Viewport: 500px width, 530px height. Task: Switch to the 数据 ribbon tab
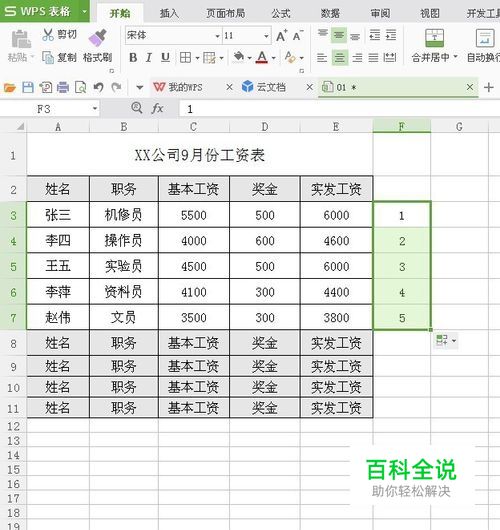[x=330, y=13]
